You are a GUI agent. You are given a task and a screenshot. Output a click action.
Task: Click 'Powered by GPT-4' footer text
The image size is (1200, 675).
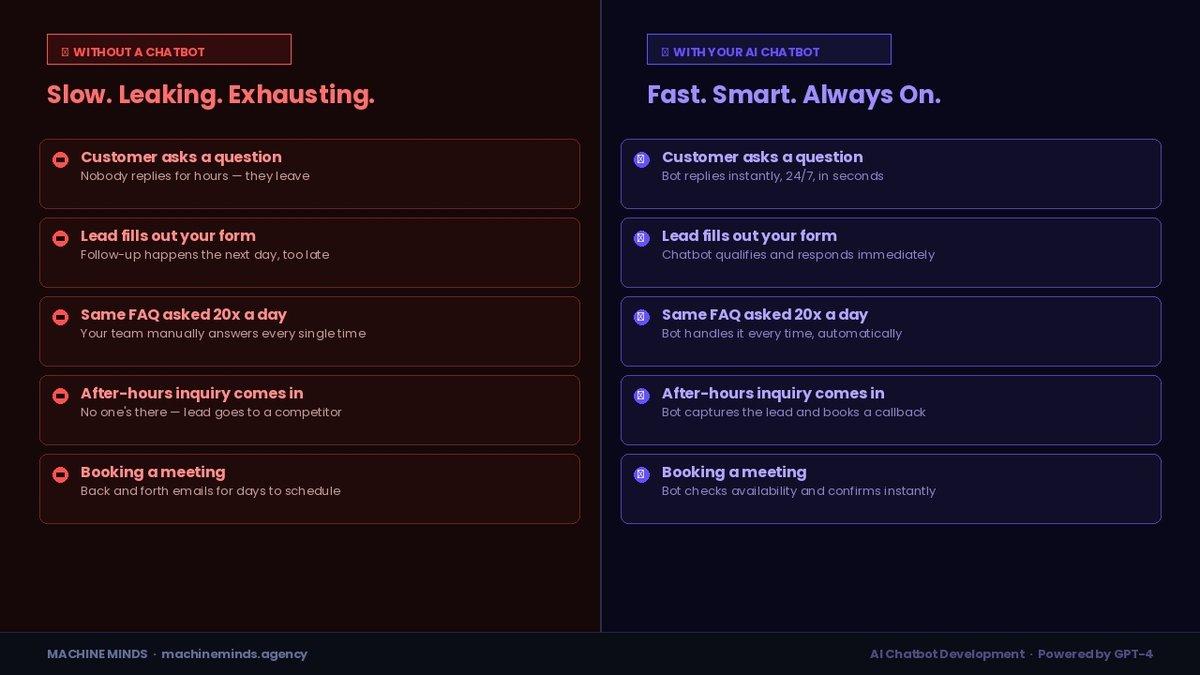1095,654
